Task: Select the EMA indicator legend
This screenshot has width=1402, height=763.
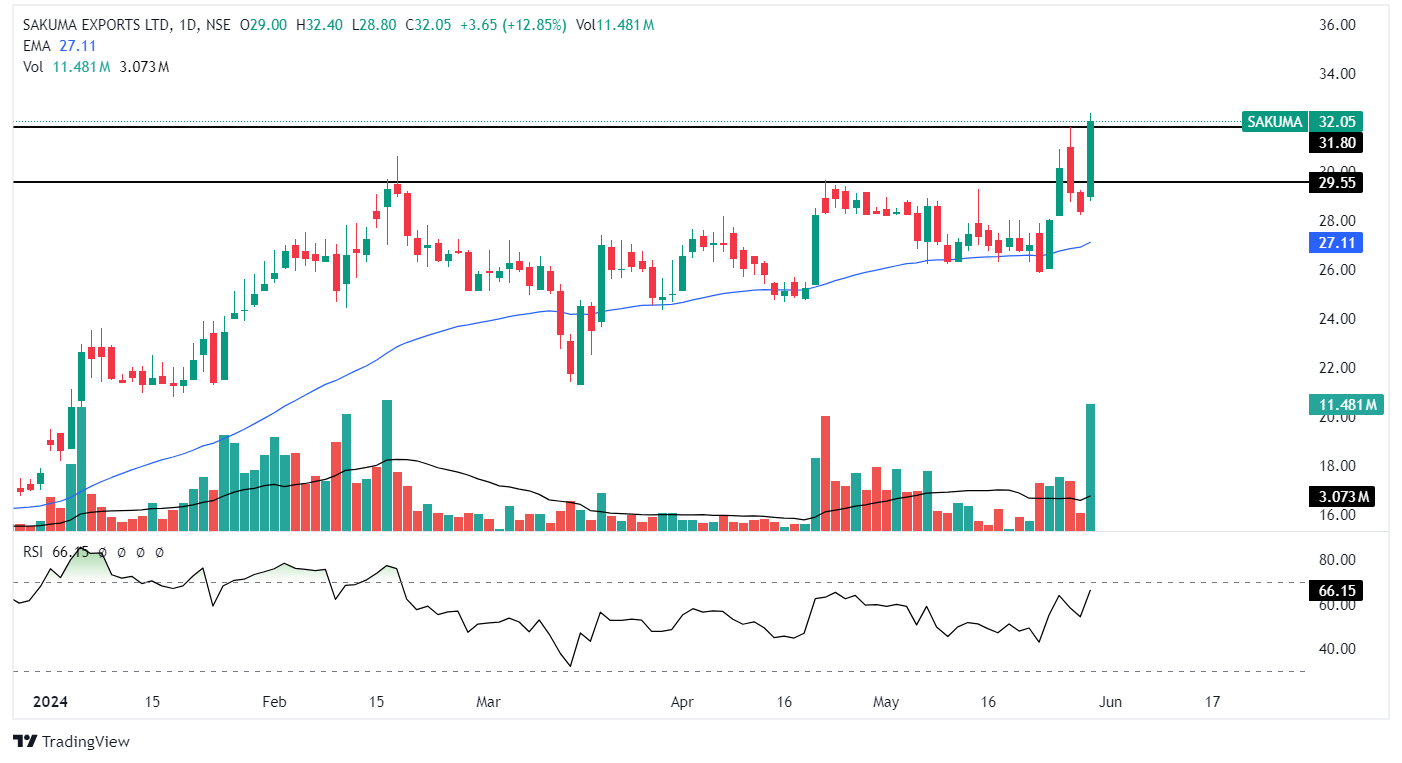Action: (36, 45)
